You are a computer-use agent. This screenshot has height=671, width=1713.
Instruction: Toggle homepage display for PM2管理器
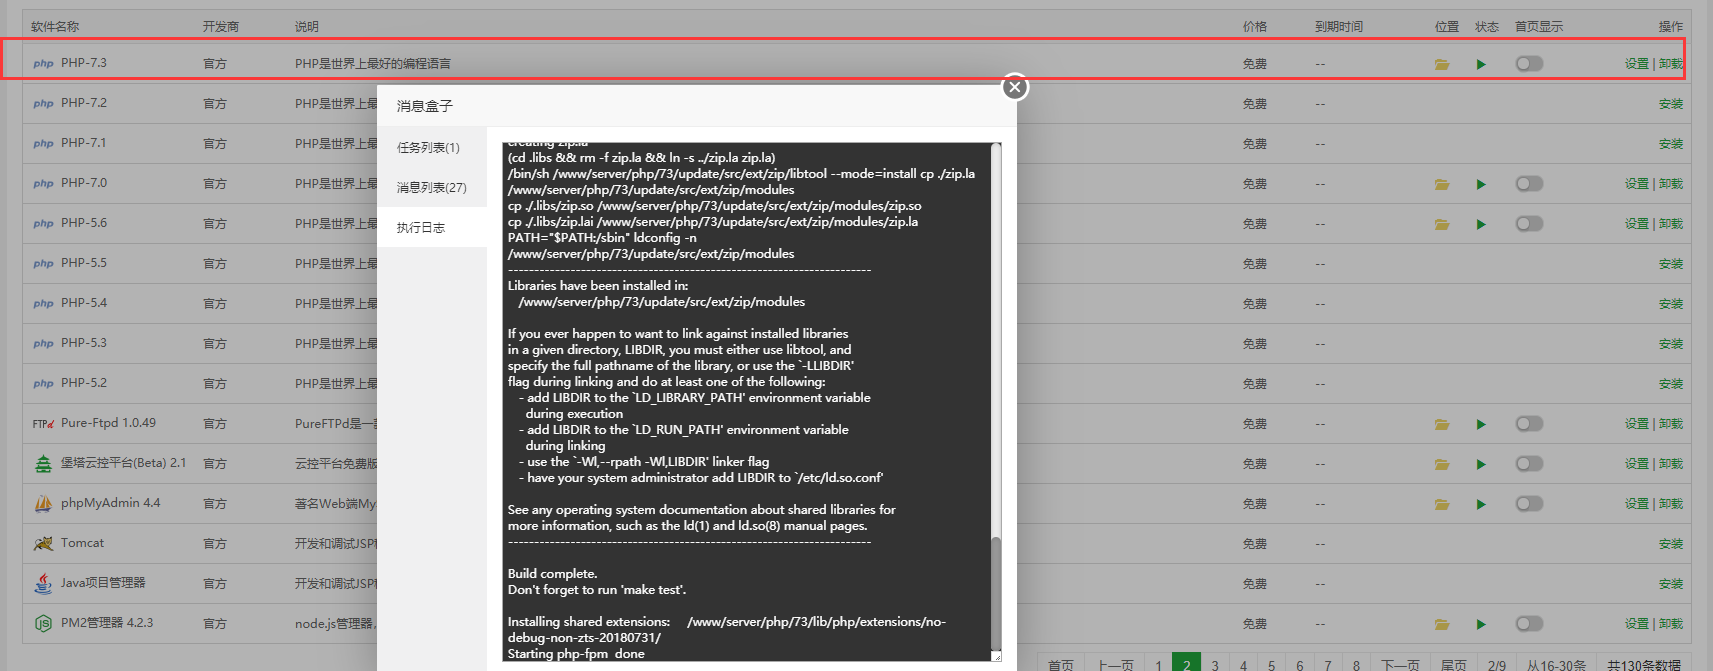1529,623
